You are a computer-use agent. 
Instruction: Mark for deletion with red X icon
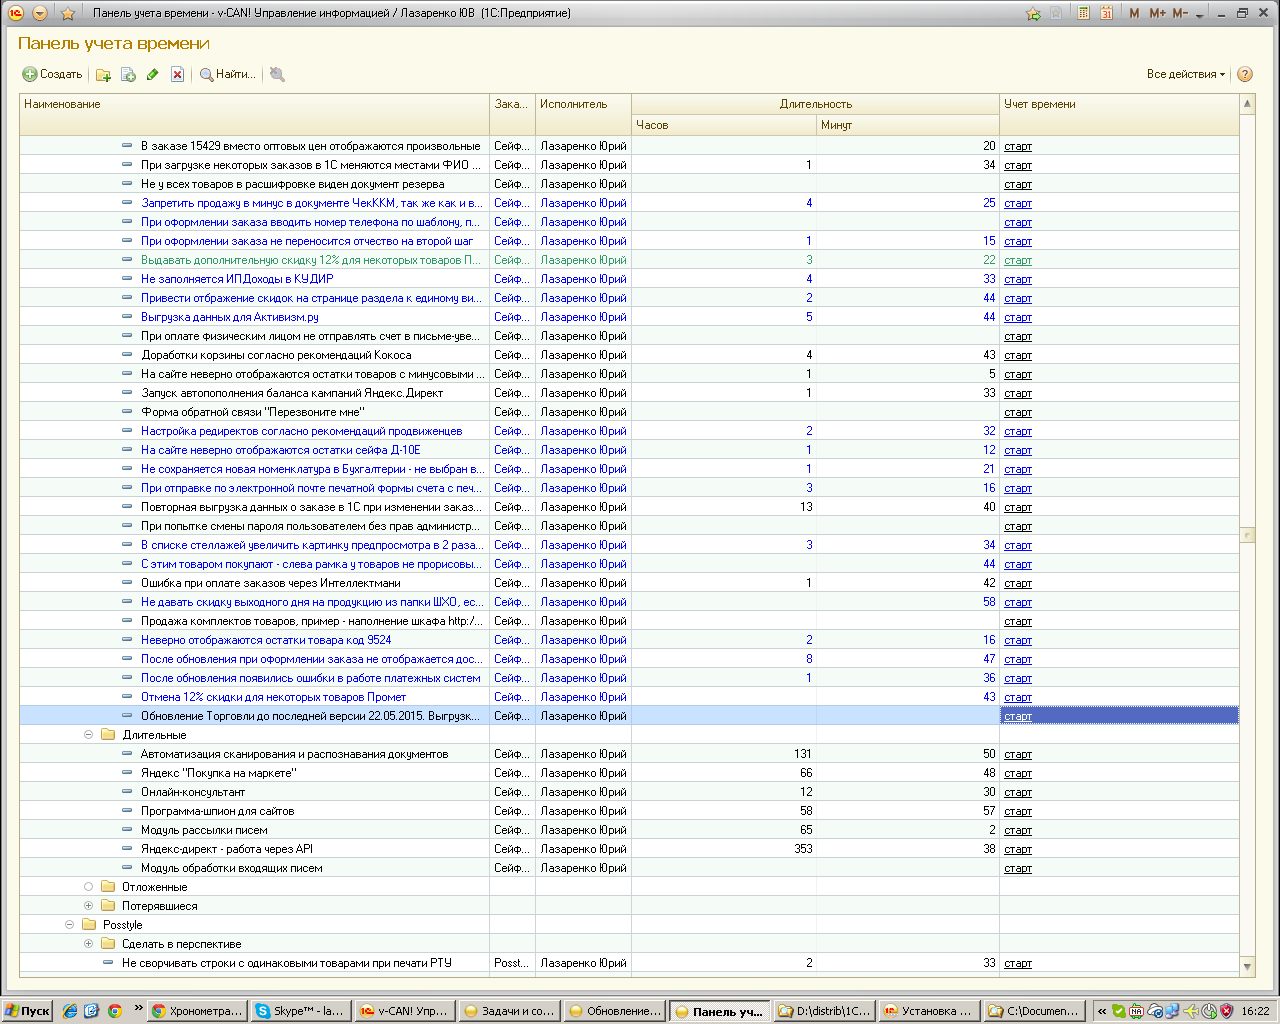tap(177, 74)
